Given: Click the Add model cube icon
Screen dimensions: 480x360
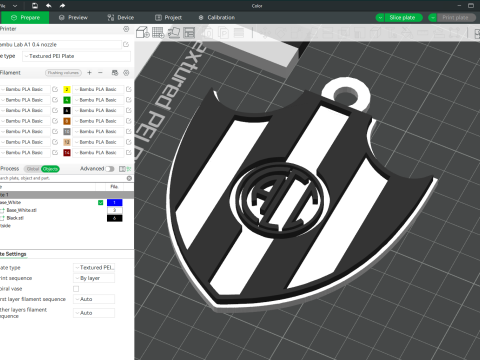Looking at the screenshot, I should pos(142,32).
